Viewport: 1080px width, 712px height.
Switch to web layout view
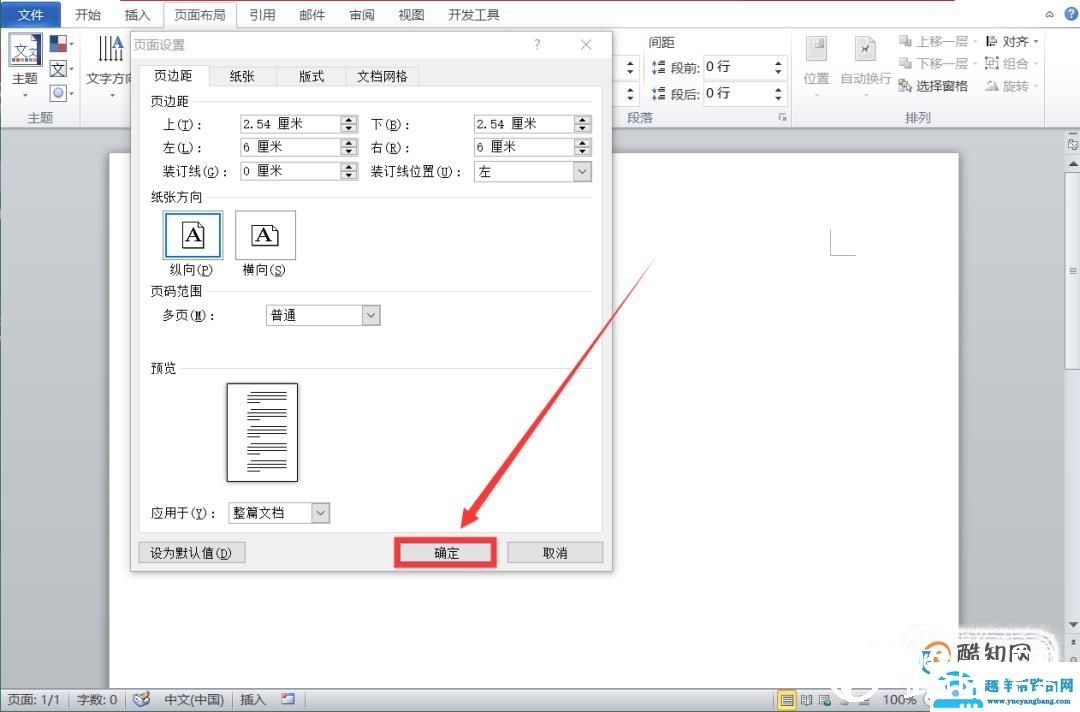coord(824,700)
